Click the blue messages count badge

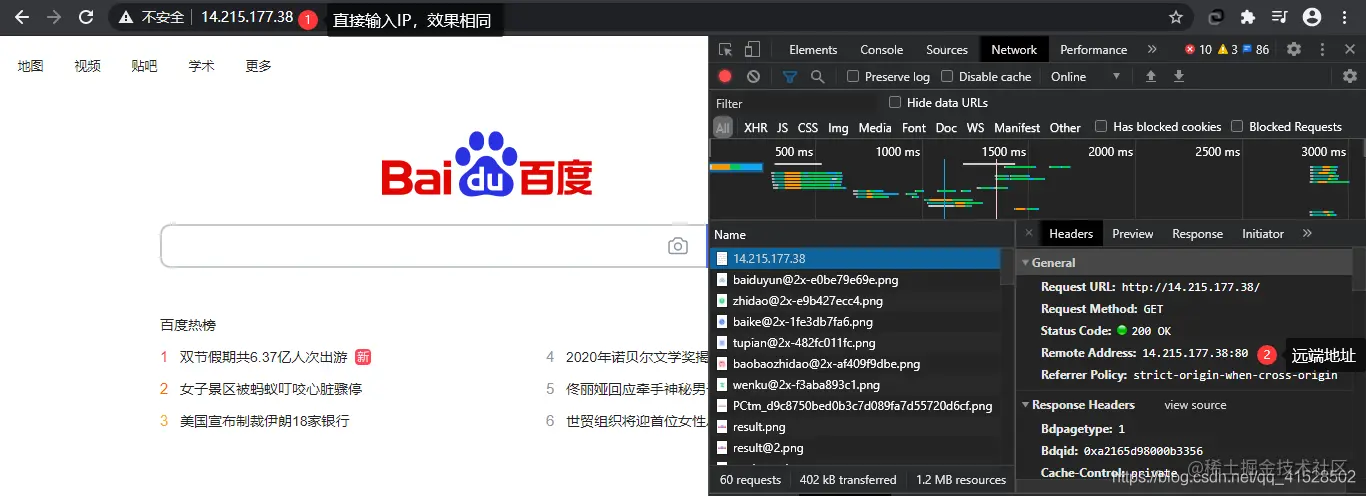coord(1256,49)
